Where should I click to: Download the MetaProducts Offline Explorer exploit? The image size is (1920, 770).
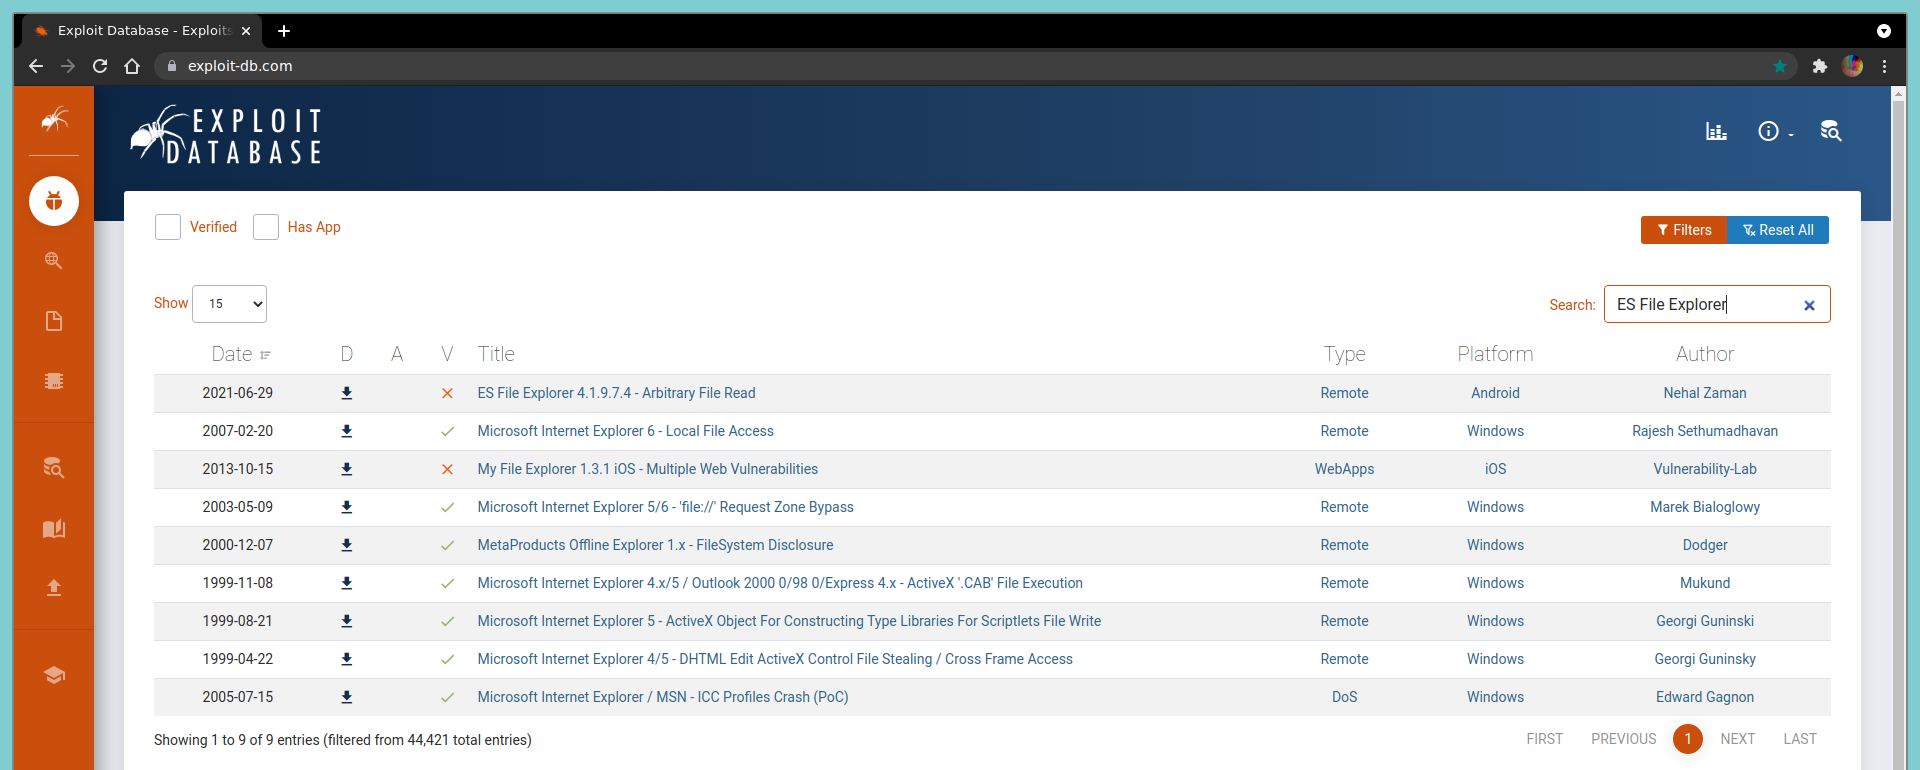point(347,545)
